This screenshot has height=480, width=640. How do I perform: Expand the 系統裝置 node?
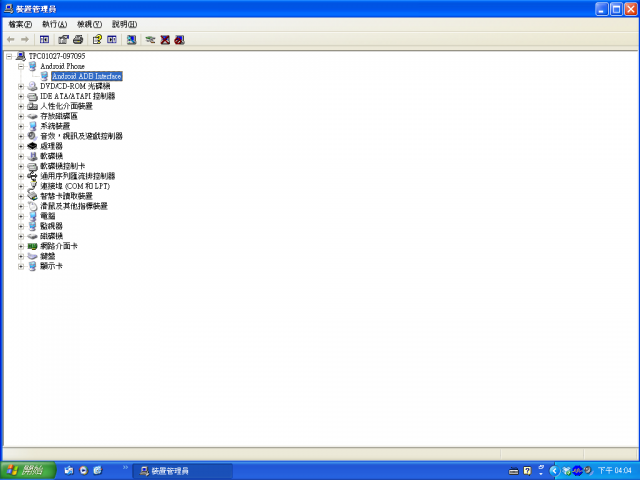(21, 127)
